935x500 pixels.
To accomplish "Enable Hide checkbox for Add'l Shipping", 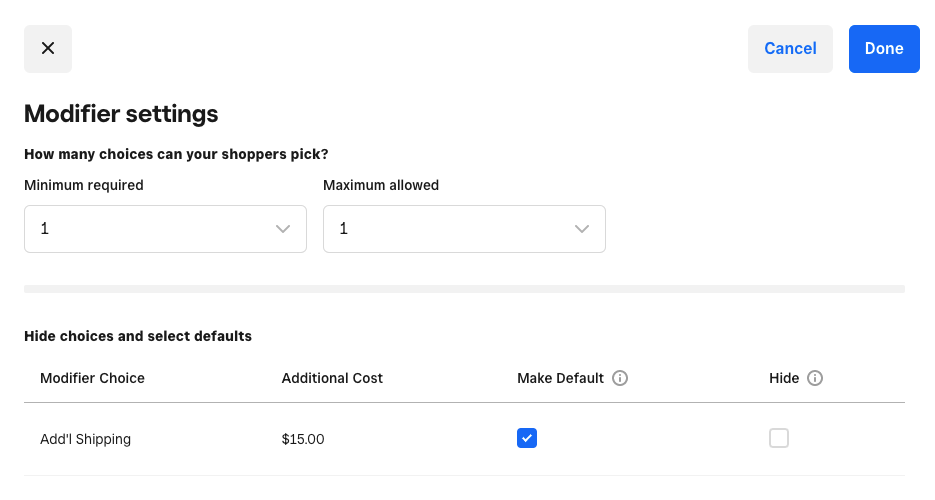I will click(779, 438).
